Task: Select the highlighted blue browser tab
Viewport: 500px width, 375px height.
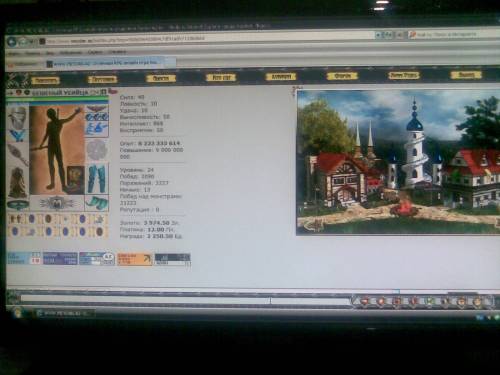Action: tap(111, 63)
